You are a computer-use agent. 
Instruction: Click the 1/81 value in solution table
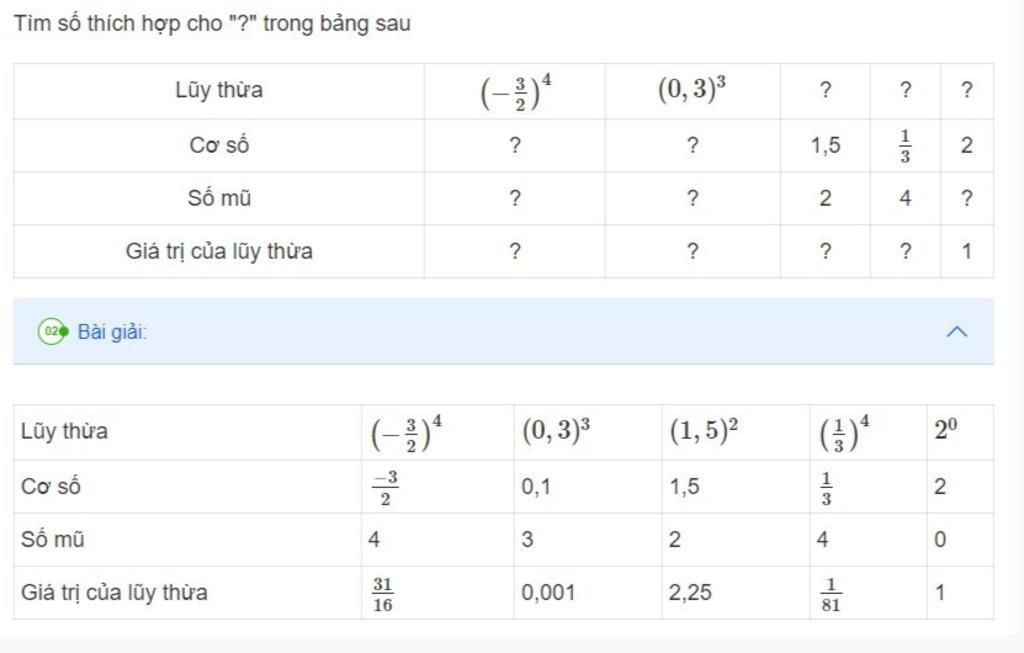click(831, 595)
